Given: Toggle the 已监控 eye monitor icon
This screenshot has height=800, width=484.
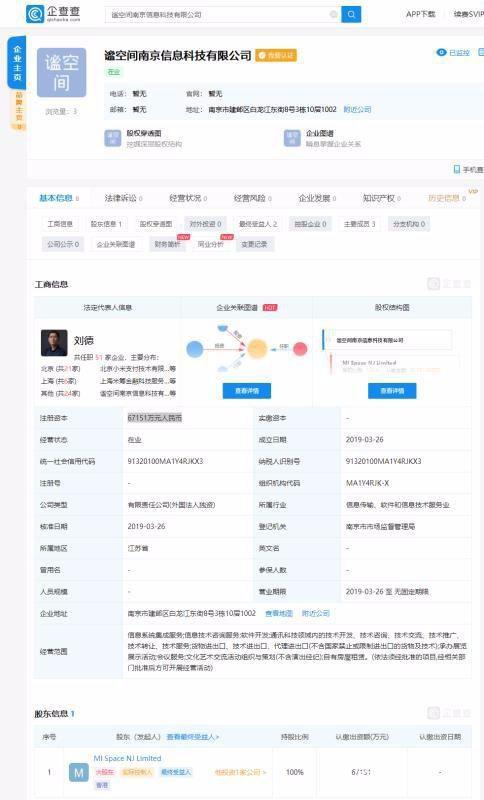Looking at the screenshot, I should coord(453,53).
